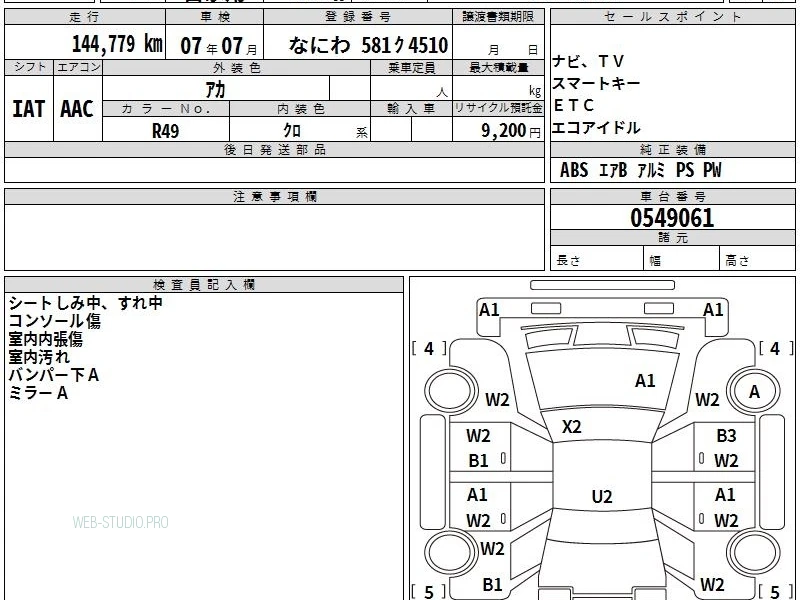Click the 最大積載量 header
This screenshot has height=600, width=800.
(x=498, y=67)
